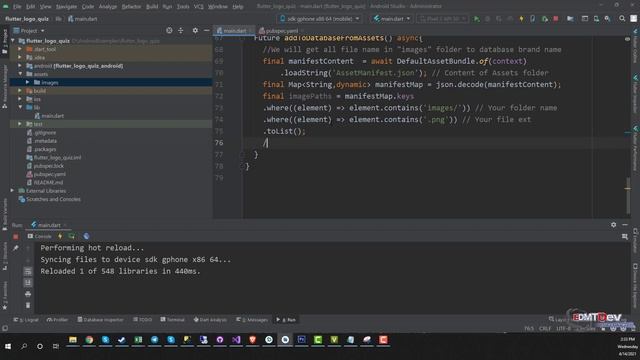Open Visual Studio from the taskbar

tap(236, 340)
